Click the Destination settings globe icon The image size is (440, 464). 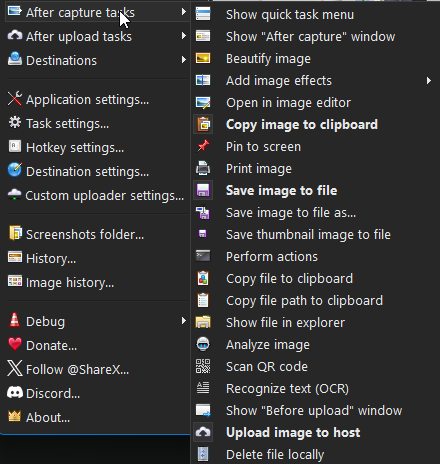pos(15,170)
